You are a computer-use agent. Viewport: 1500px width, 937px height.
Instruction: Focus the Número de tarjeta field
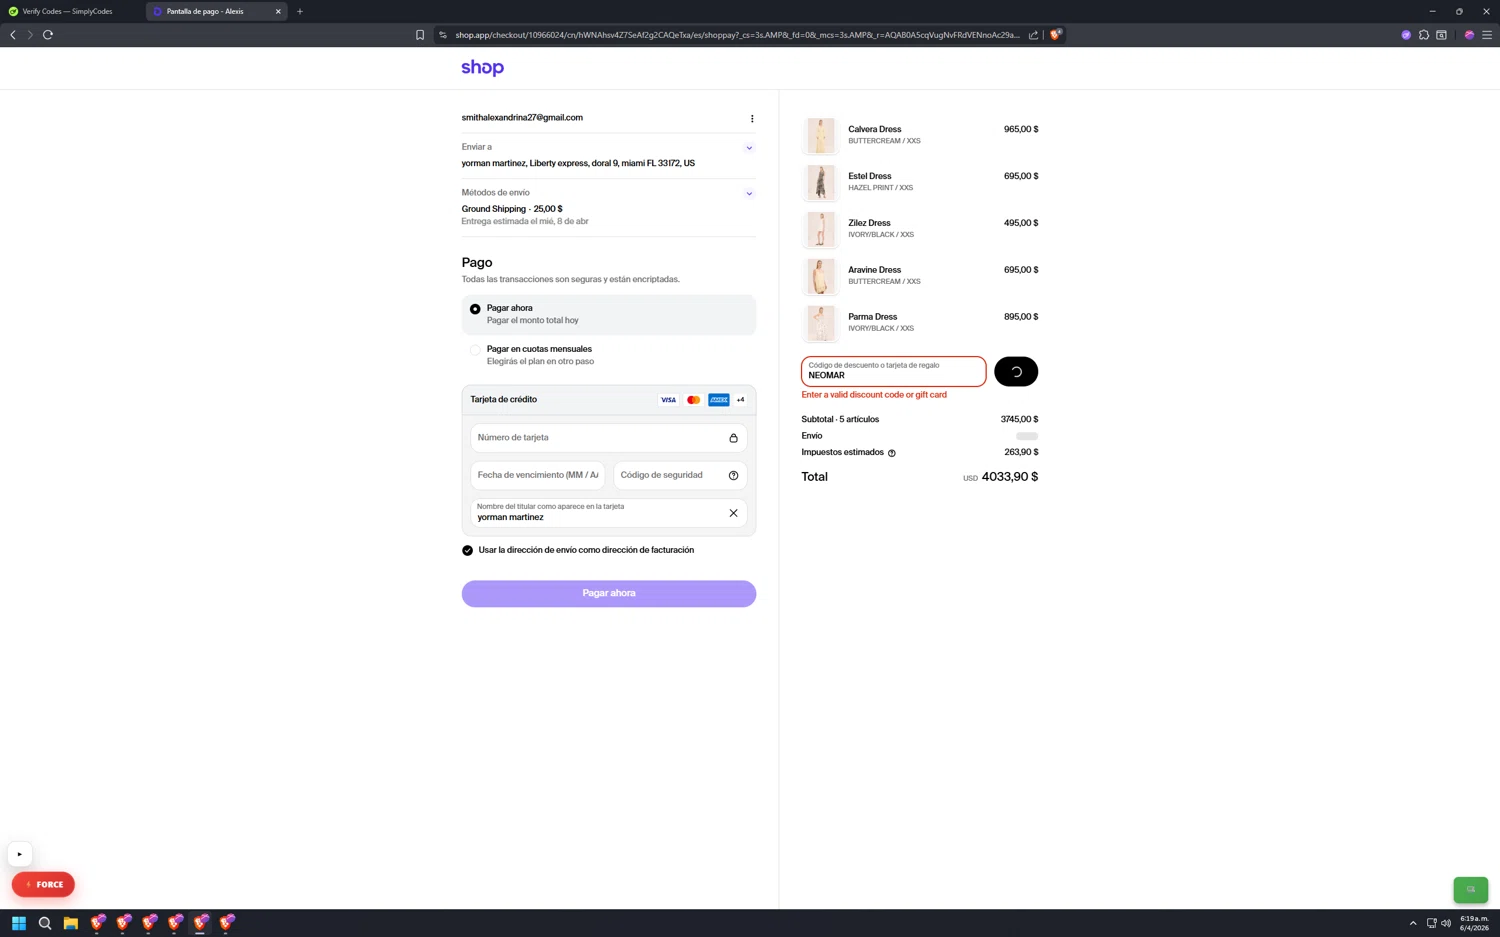coord(608,438)
